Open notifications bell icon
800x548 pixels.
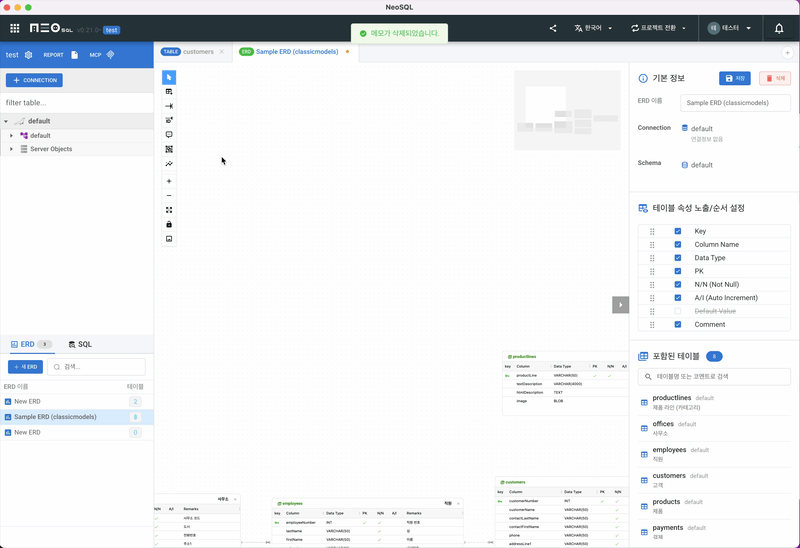point(779,28)
